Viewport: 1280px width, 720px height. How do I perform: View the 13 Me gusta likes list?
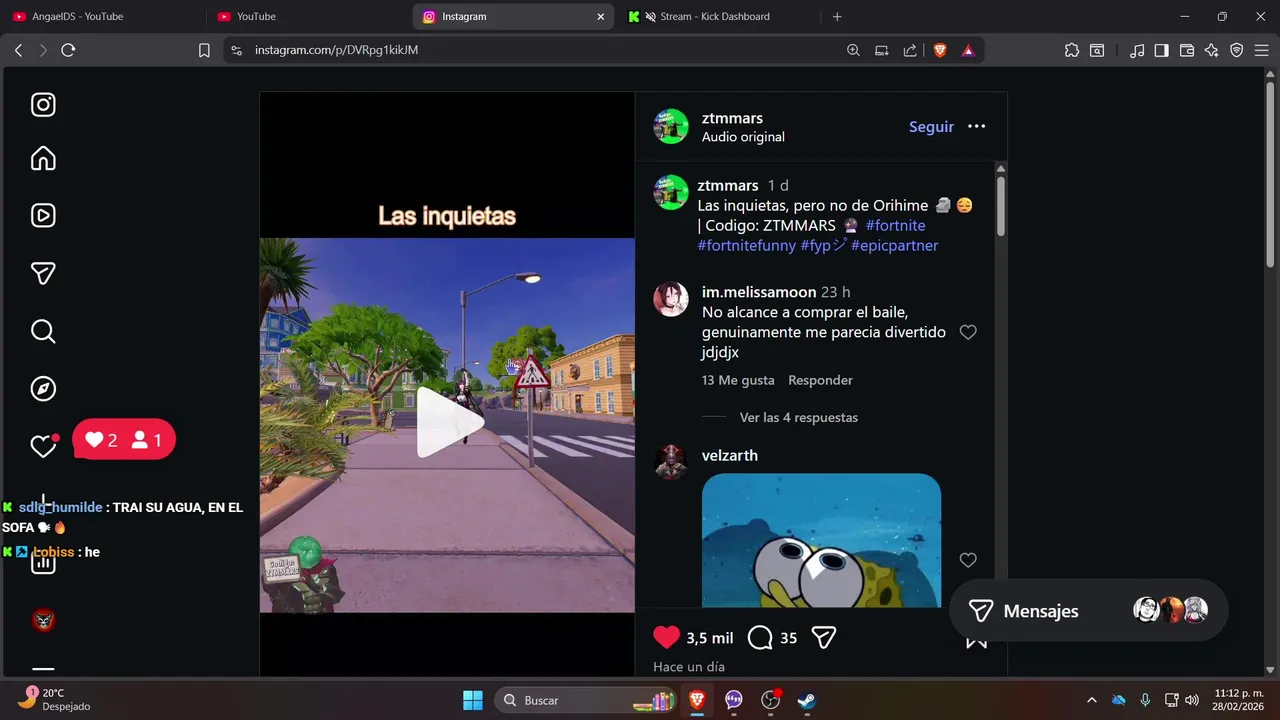tap(738, 380)
